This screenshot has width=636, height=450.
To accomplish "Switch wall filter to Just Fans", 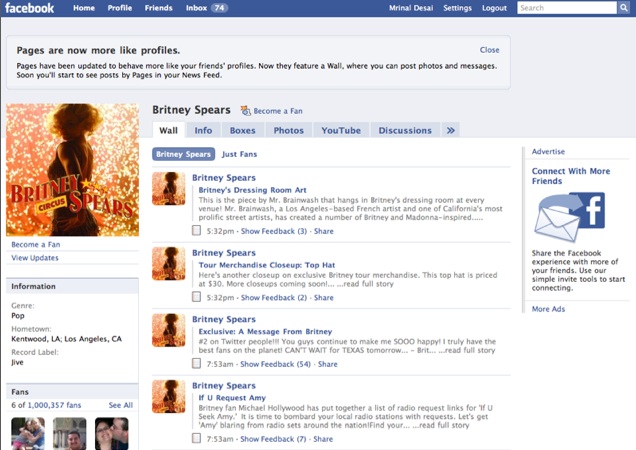I will (x=239, y=154).
